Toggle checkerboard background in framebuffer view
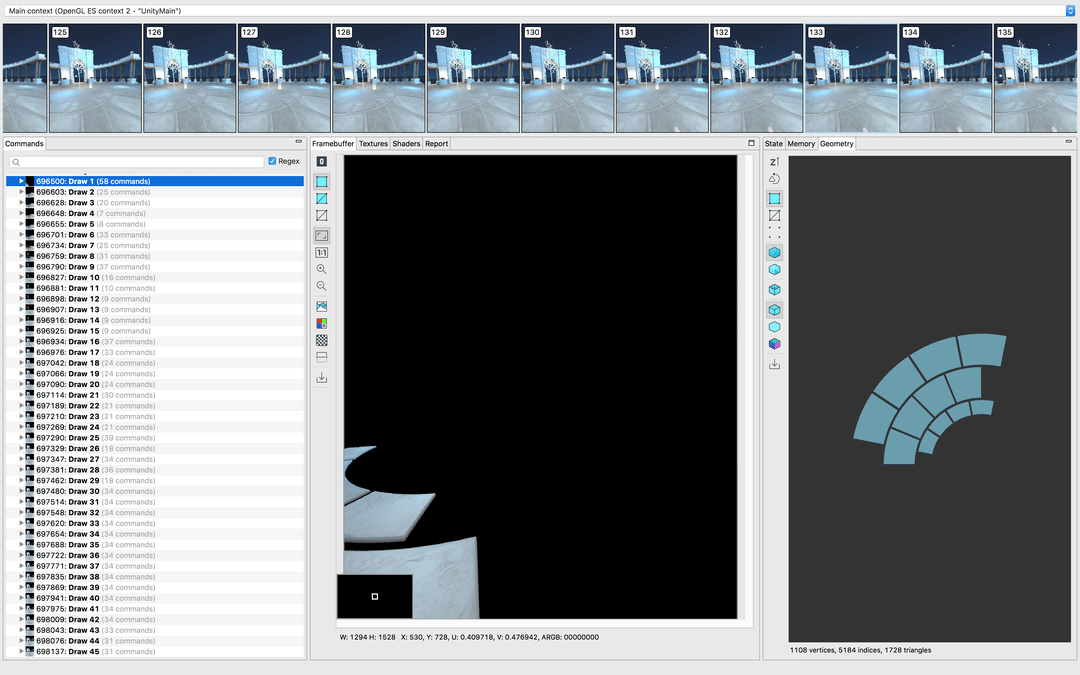 [321, 340]
